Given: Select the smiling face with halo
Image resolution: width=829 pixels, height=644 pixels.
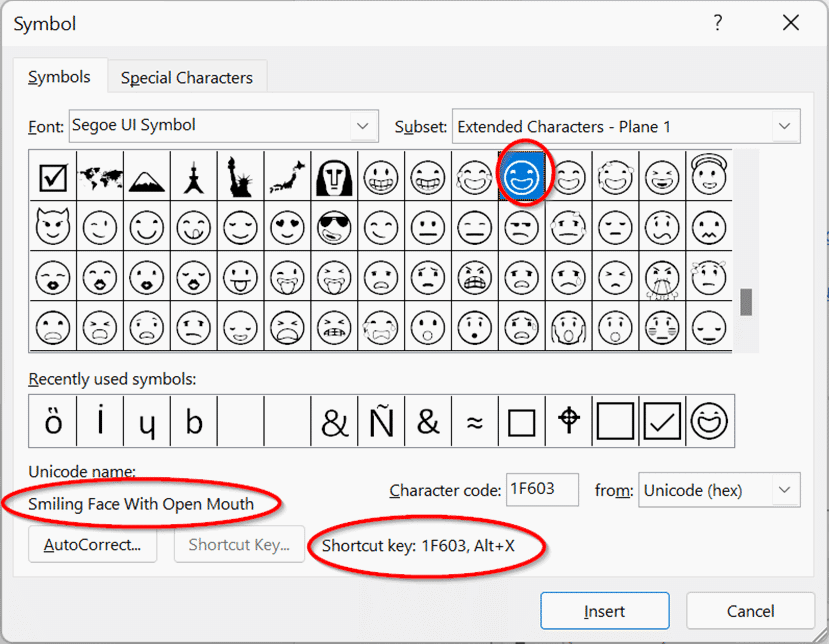Looking at the screenshot, I should [708, 178].
